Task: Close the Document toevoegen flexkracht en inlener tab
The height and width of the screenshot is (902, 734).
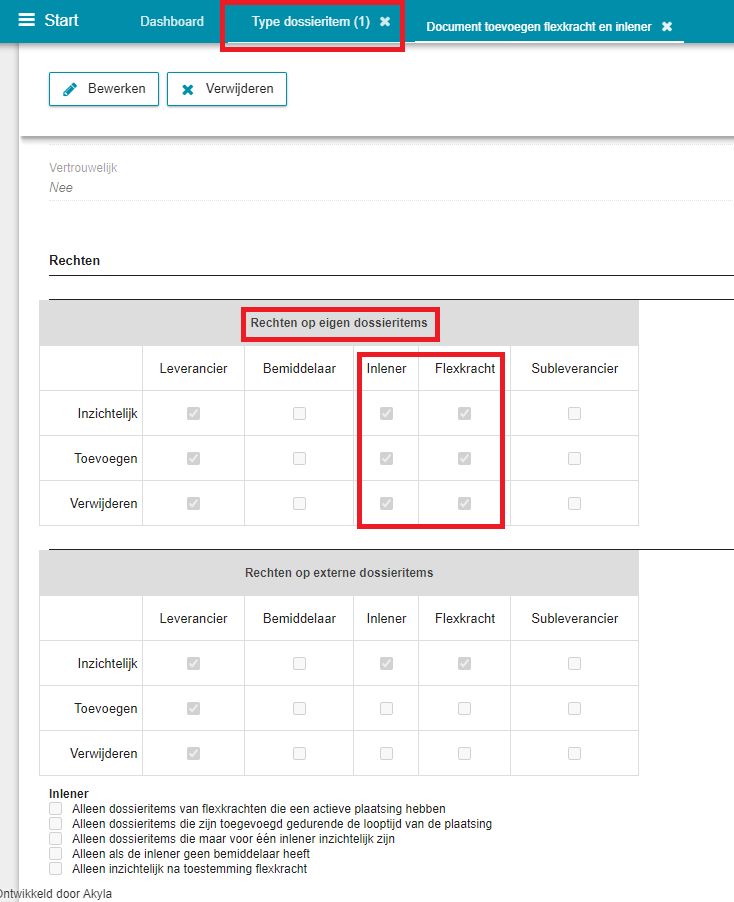Action: (x=667, y=27)
